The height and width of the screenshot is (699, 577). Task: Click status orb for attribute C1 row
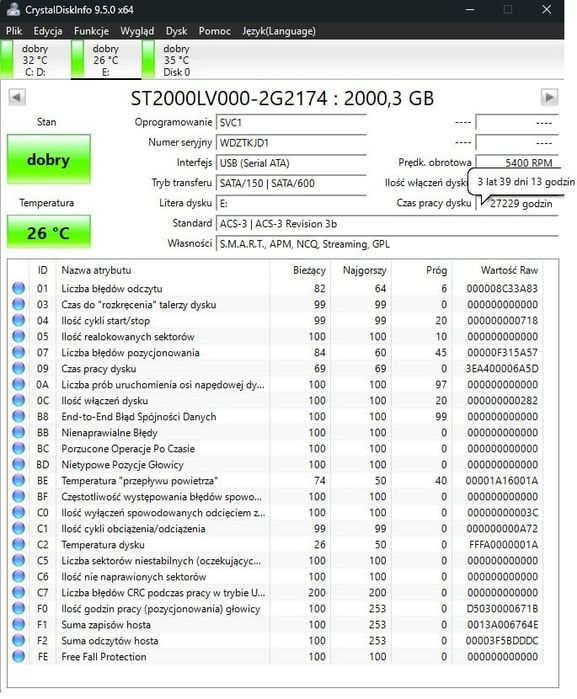[18, 528]
